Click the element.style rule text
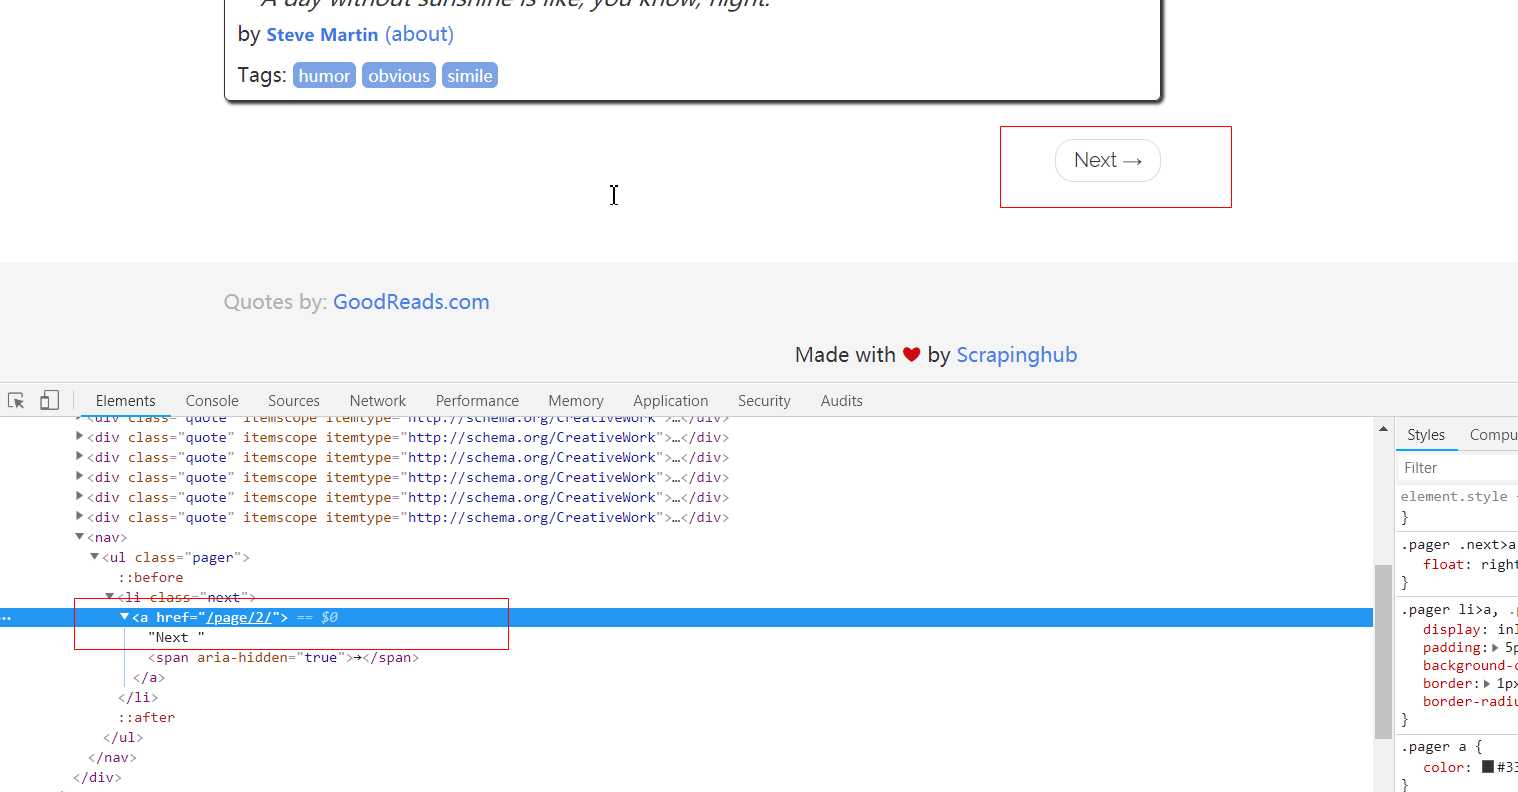The height and width of the screenshot is (792, 1518). click(x=1454, y=496)
